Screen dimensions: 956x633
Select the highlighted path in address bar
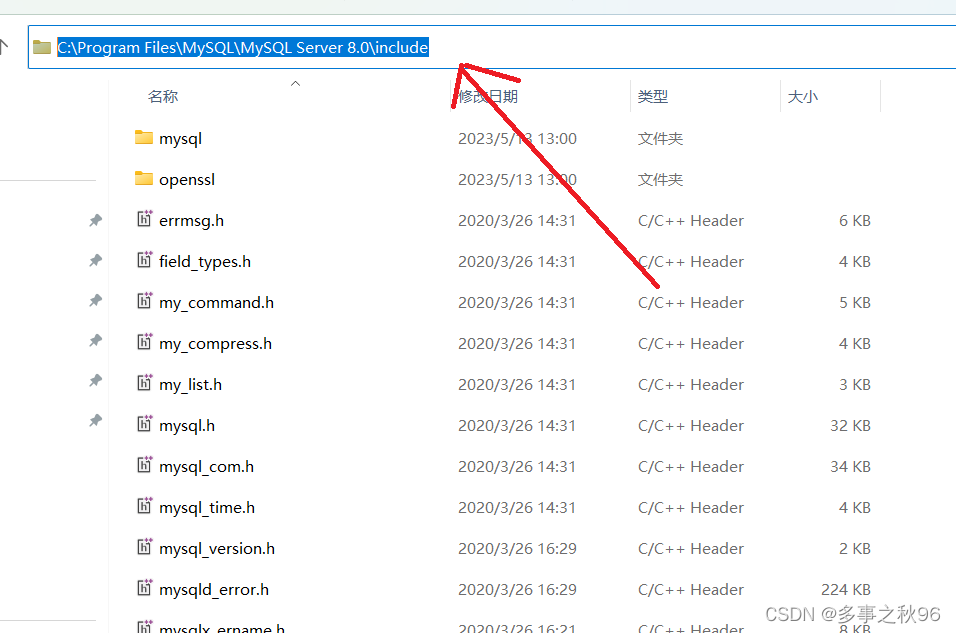pyautogui.click(x=240, y=46)
